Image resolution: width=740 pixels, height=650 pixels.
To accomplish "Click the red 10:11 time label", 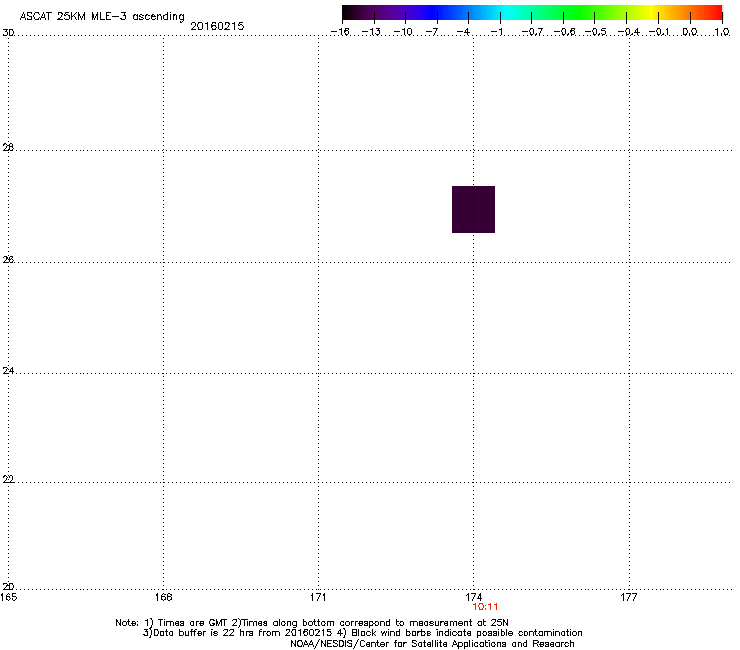I will pos(486,607).
